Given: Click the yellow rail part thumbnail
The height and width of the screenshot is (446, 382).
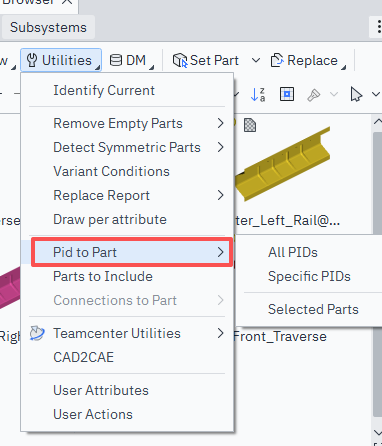Looking at the screenshot, I should (283, 163).
